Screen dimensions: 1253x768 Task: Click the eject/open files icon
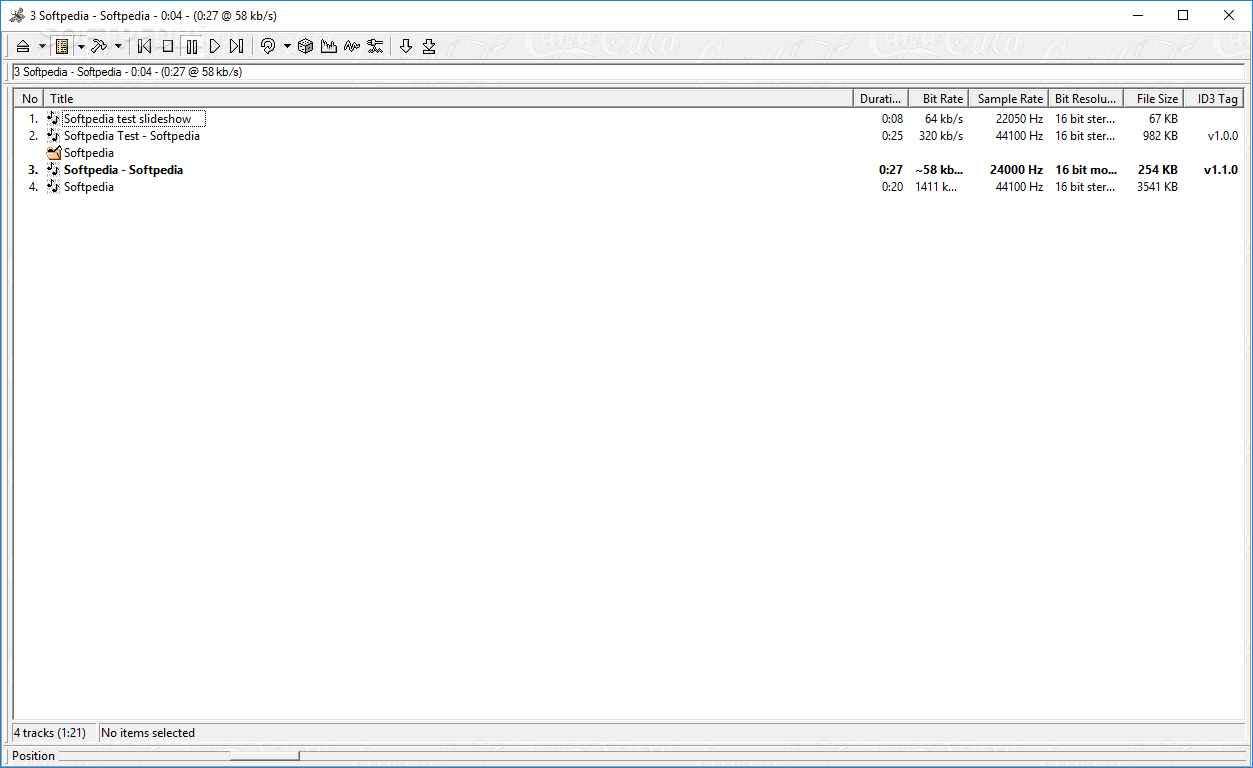click(x=22, y=46)
